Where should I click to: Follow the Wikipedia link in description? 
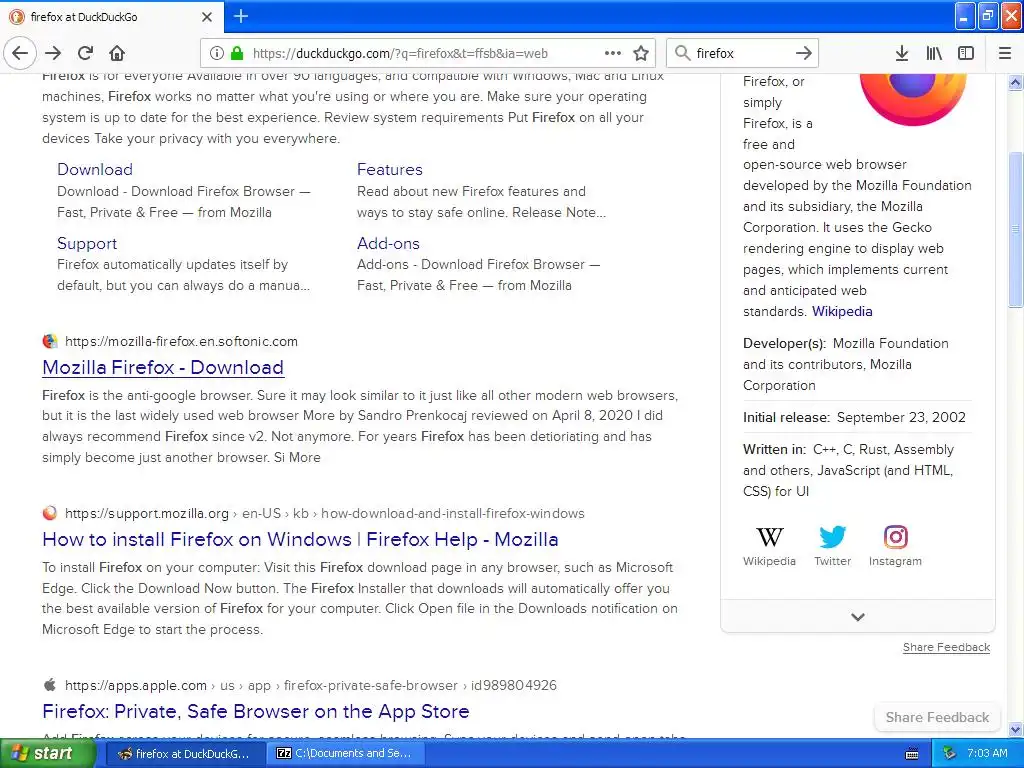coord(842,312)
